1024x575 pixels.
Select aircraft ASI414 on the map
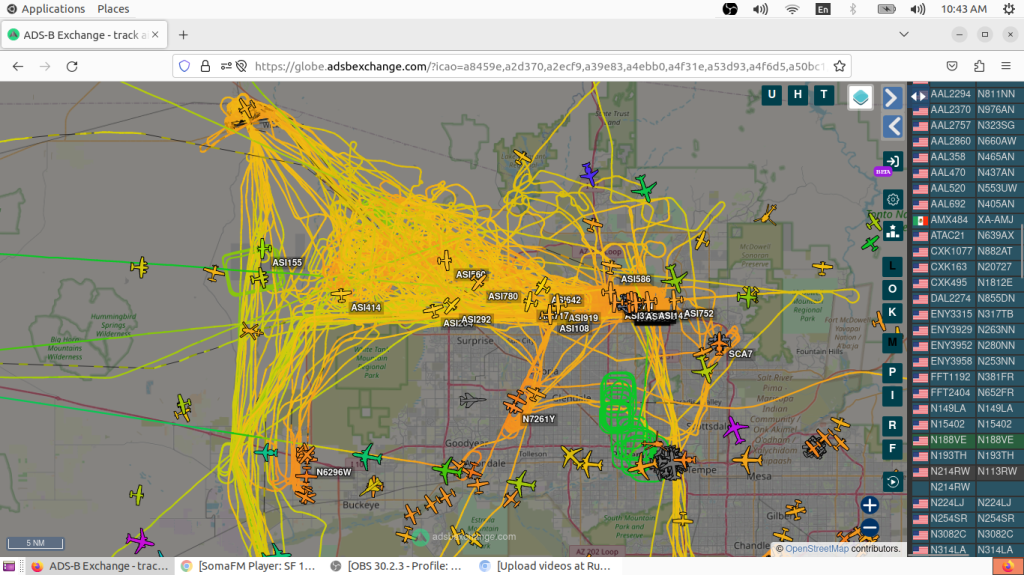(x=340, y=295)
